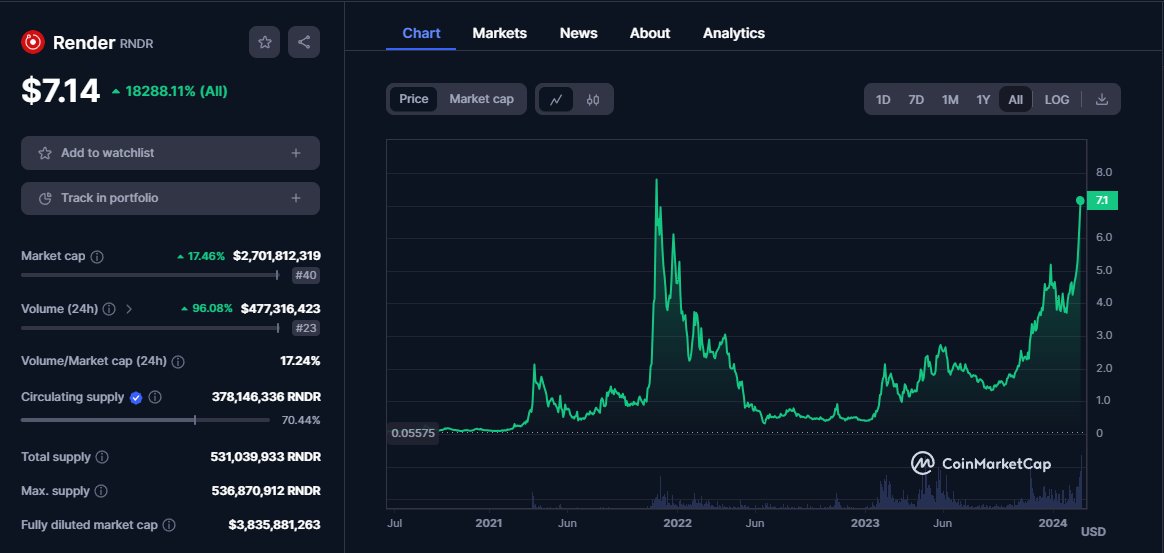Add Render to watchlist
The width and height of the screenshot is (1164, 553).
coord(170,153)
